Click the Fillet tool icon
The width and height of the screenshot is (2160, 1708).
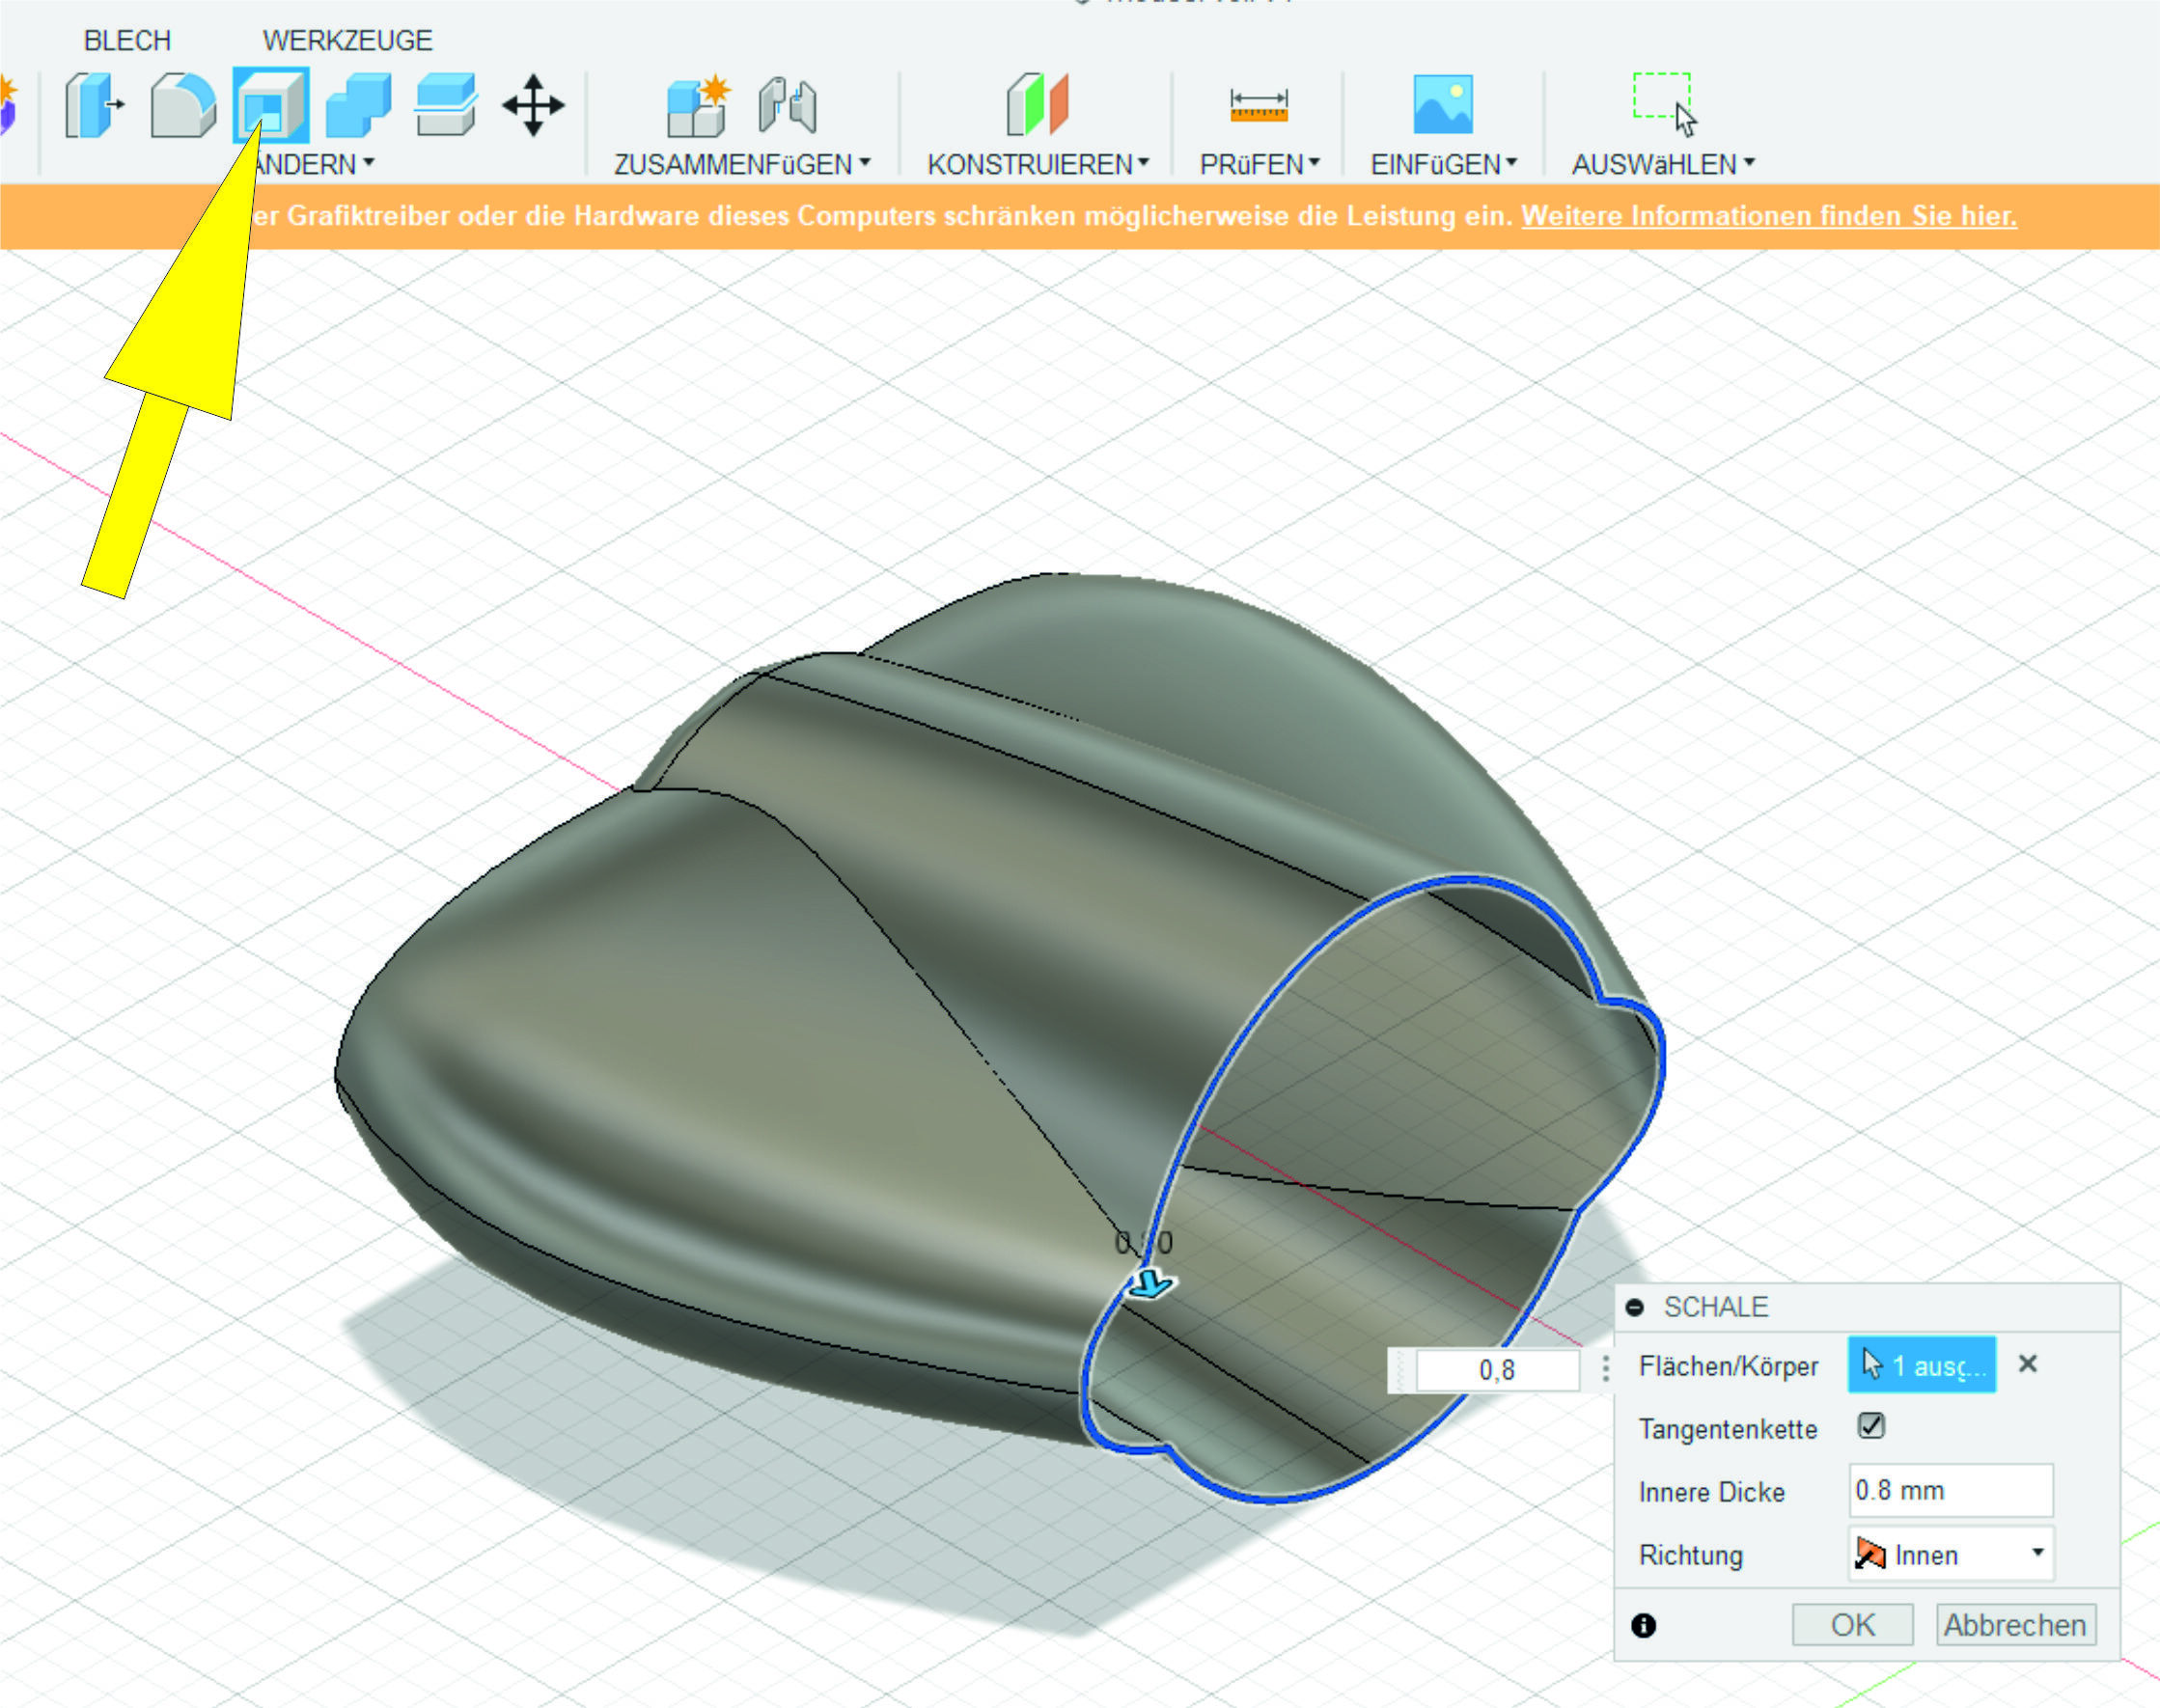182,105
